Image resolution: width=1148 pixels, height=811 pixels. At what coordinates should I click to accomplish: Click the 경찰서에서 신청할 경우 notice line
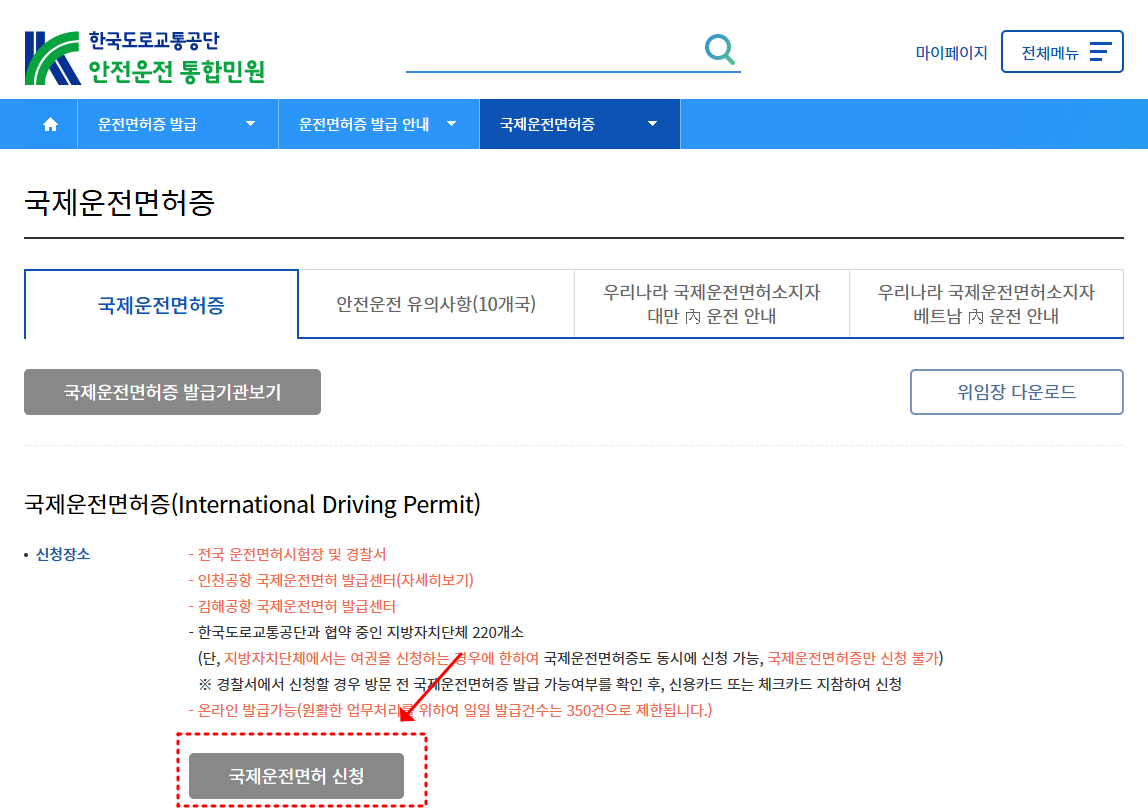point(550,684)
